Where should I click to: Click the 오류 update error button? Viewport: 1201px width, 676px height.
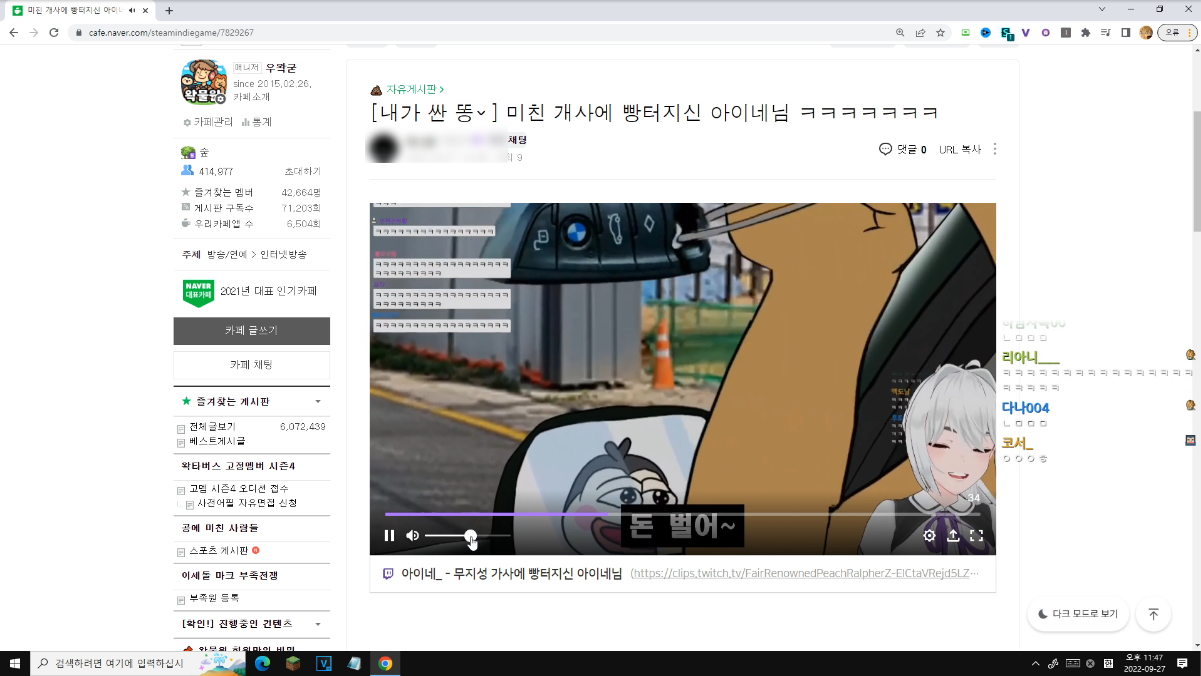click(1177, 32)
